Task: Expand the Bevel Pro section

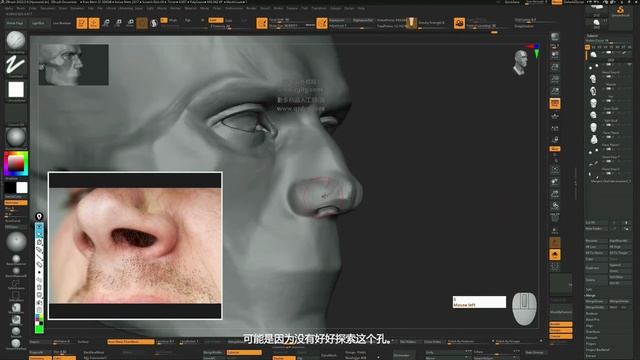Action: coord(593,320)
